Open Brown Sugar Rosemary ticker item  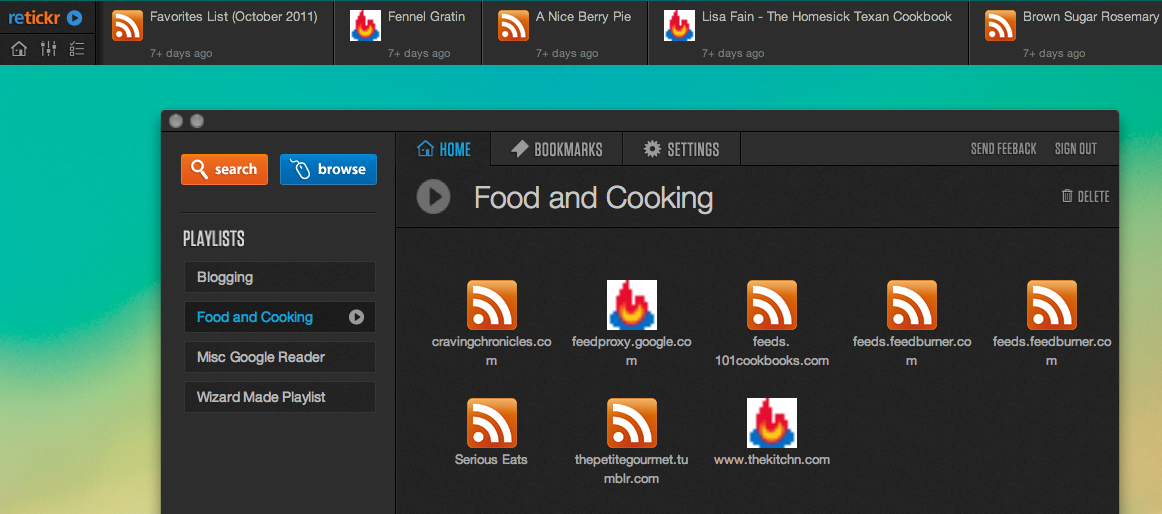1066,33
